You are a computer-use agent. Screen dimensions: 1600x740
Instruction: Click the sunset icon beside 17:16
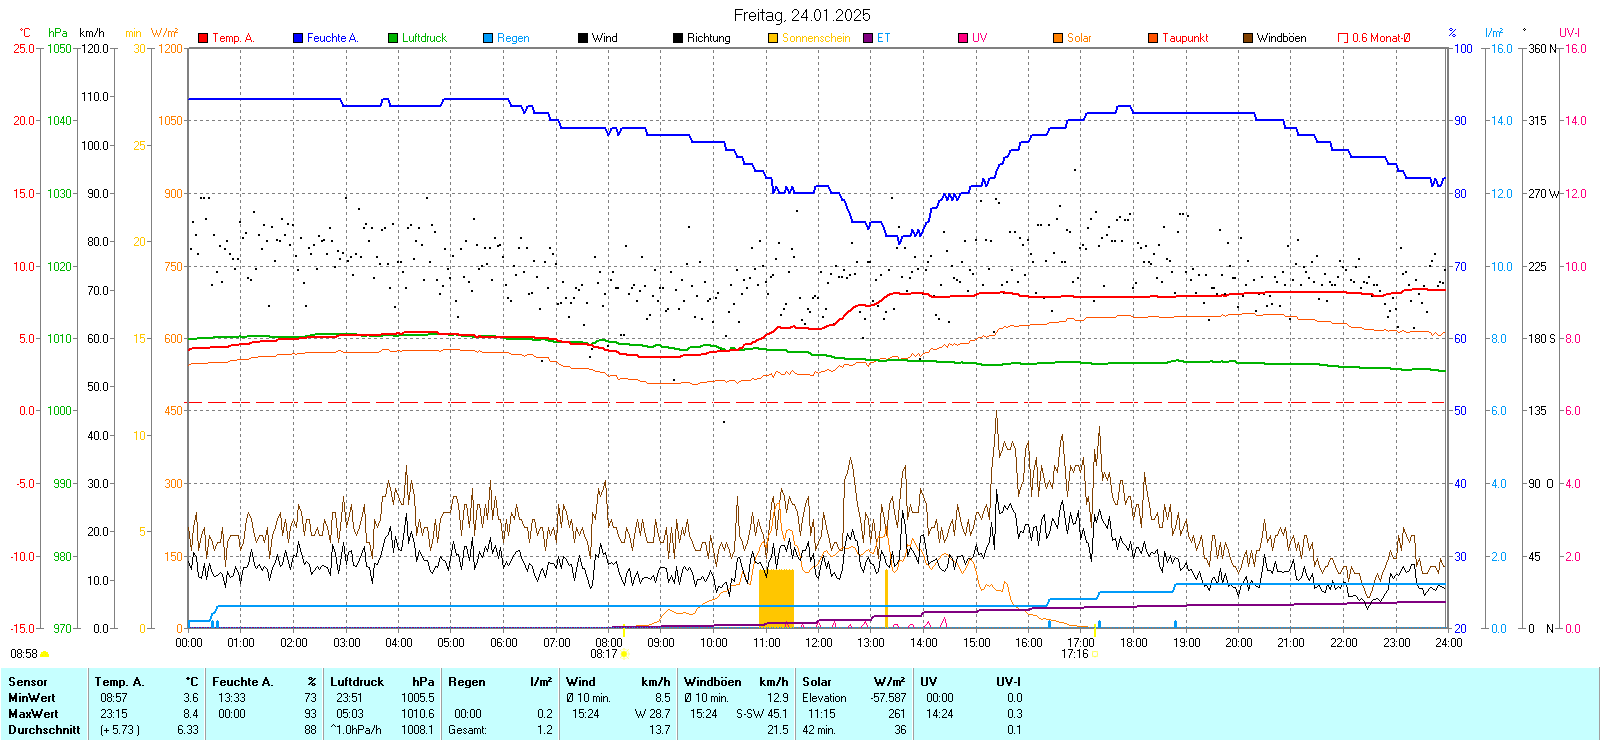[1094, 654]
